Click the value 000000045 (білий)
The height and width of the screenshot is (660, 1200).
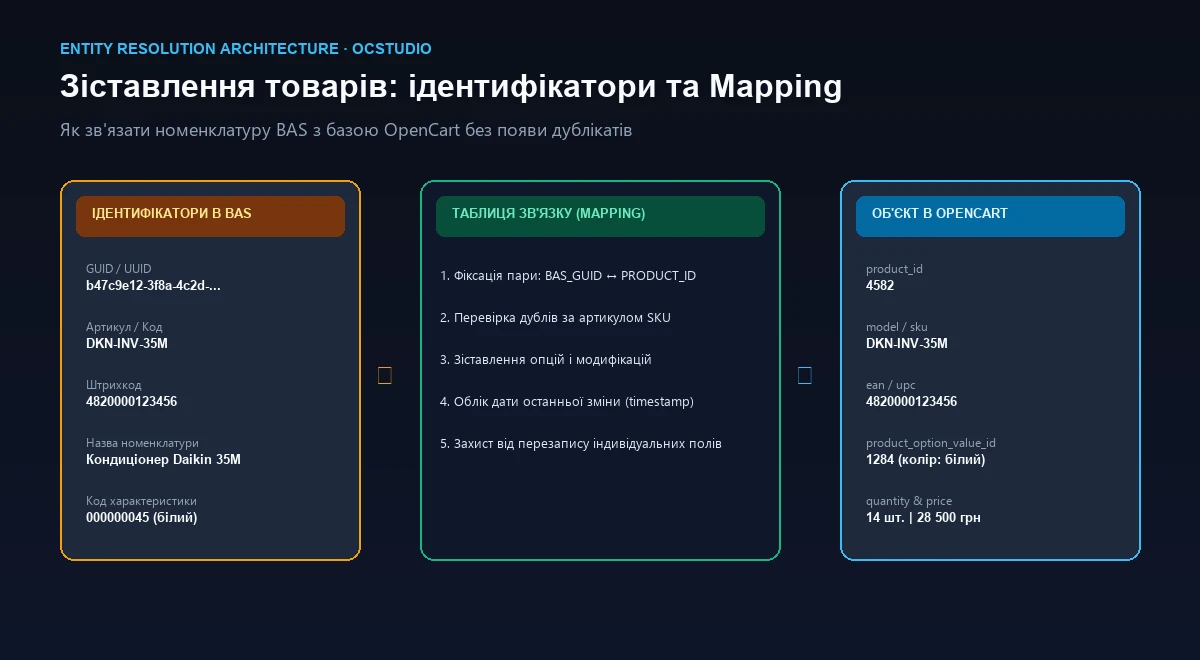[x=141, y=518]
